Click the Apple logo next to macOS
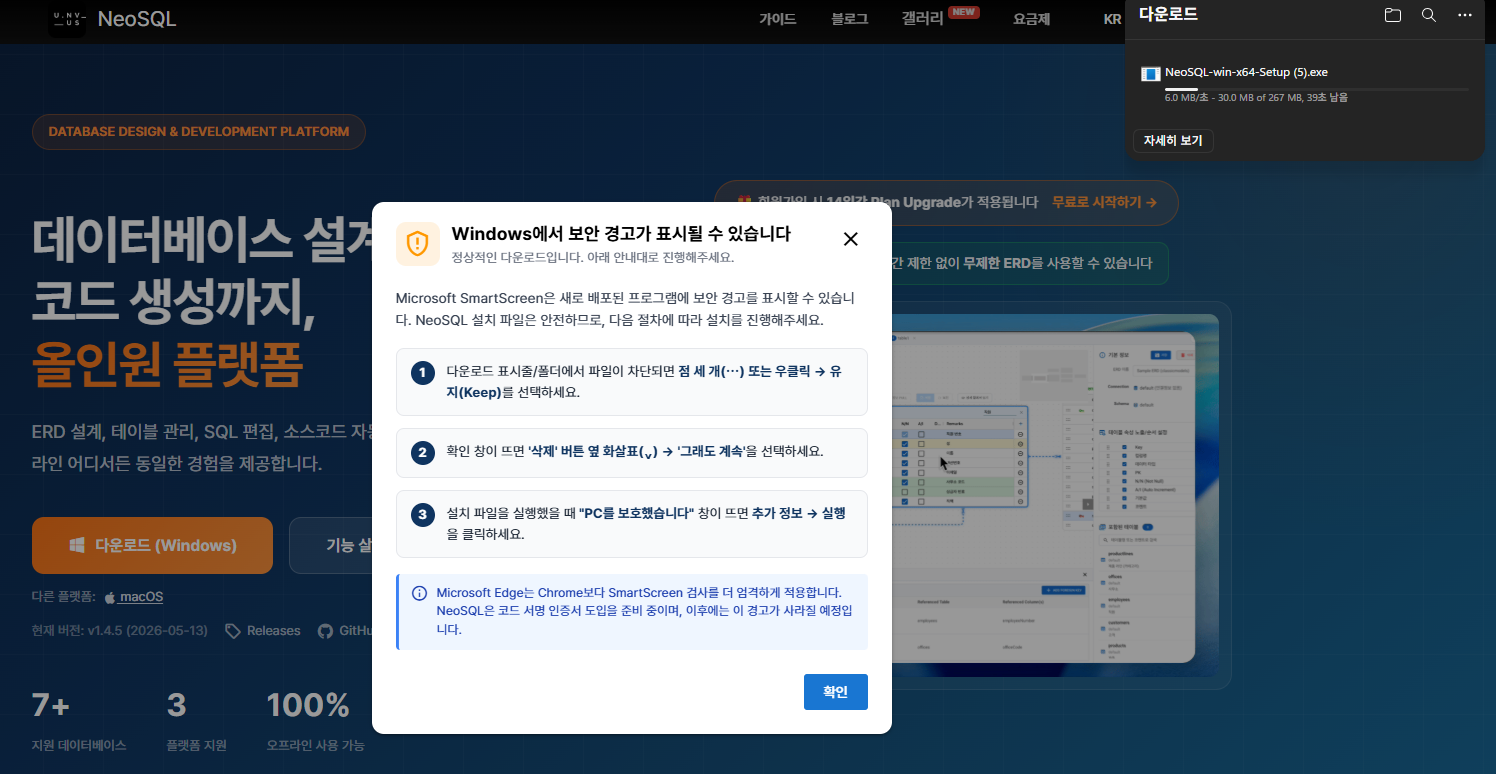Screen dimensions: 1496x774 (x=110, y=597)
